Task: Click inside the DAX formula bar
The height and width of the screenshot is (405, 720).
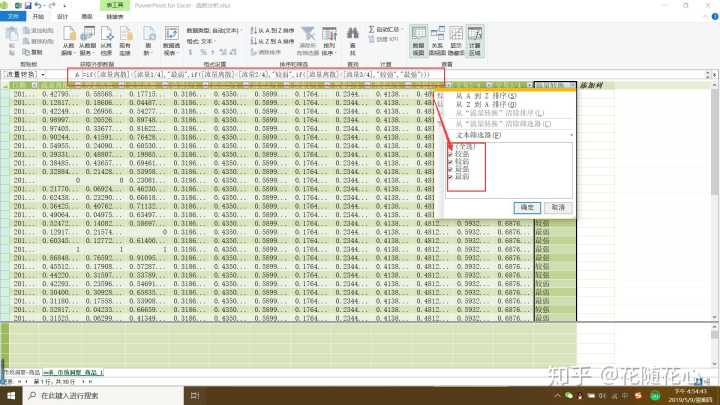Action: 300,75
